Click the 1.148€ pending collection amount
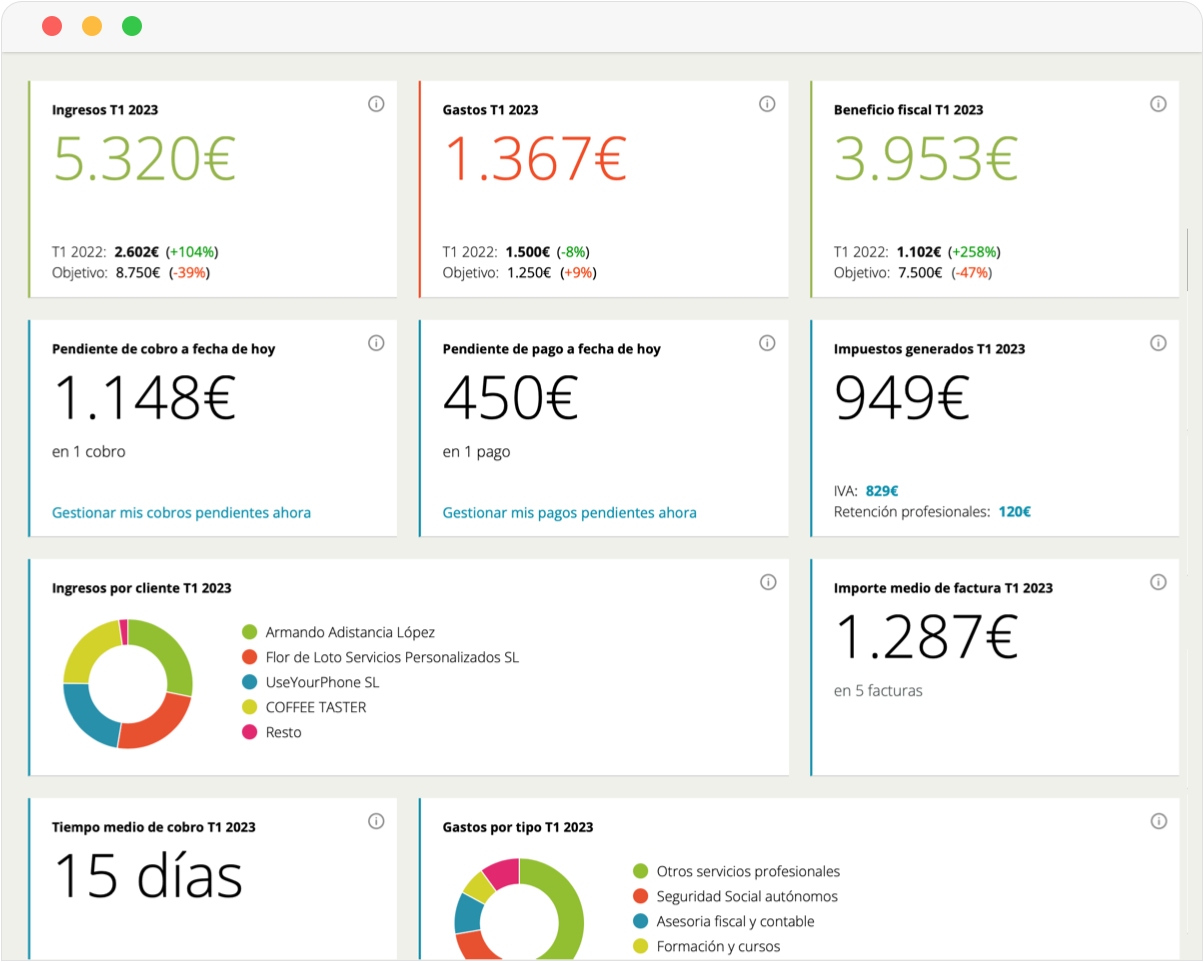The image size is (1204, 962). (x=144, y=398)
